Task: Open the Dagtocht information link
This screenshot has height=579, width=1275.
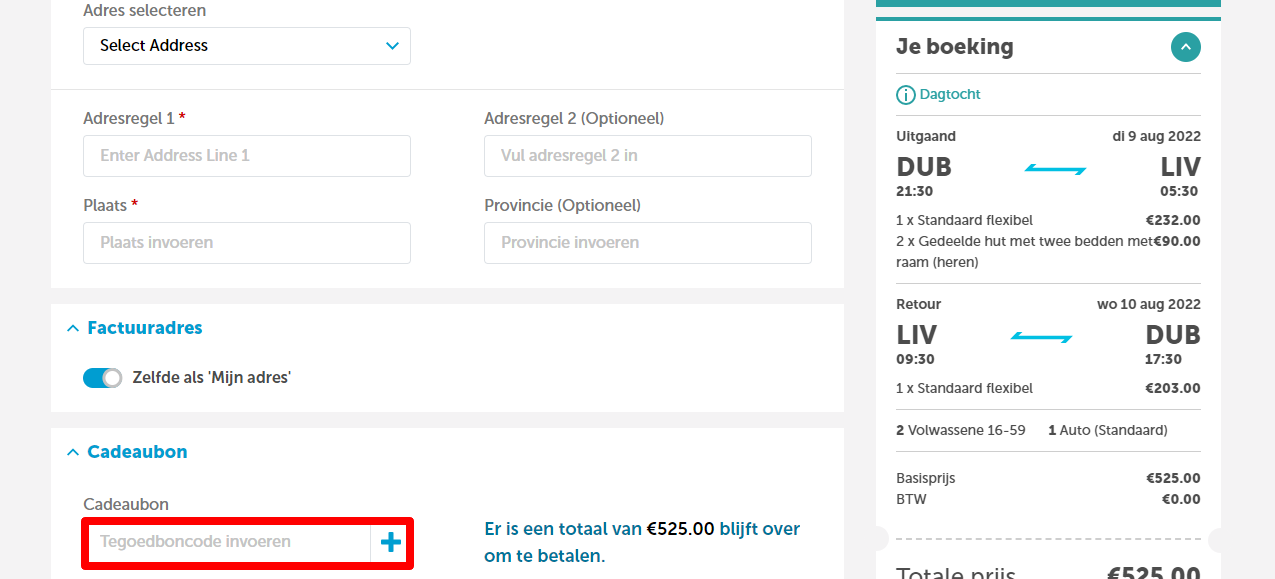Action: pyautogui.click(x=950, y=94)
